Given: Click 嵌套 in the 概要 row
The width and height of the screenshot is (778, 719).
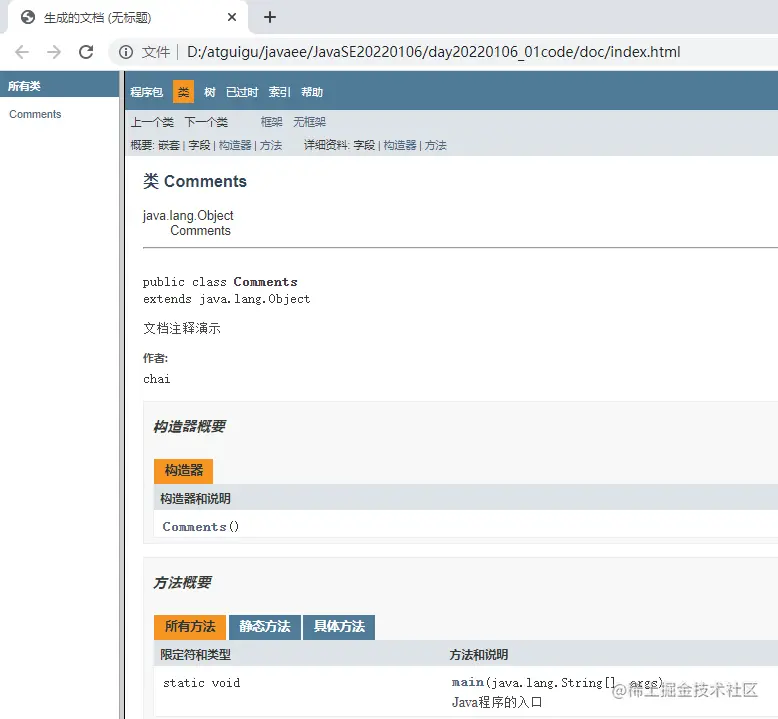Looking at the screenshot, I should coord(169,145).
